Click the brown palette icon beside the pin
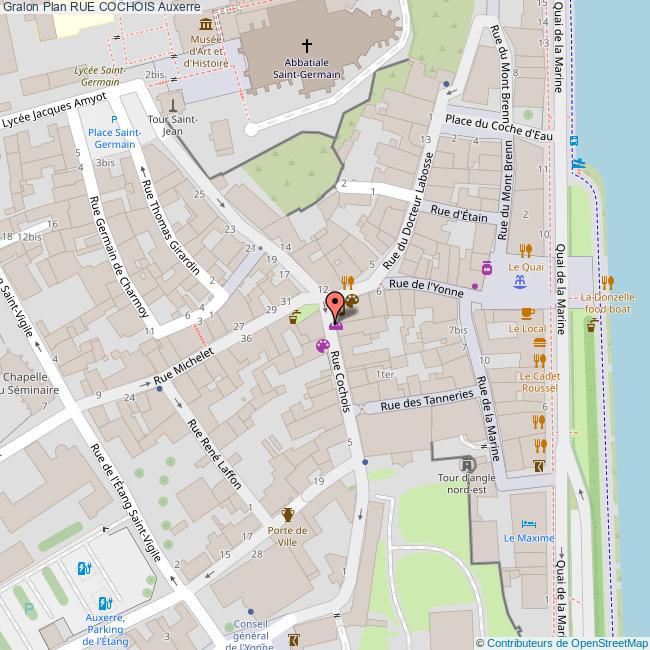The image size is (650, 650). coord(352,299)
